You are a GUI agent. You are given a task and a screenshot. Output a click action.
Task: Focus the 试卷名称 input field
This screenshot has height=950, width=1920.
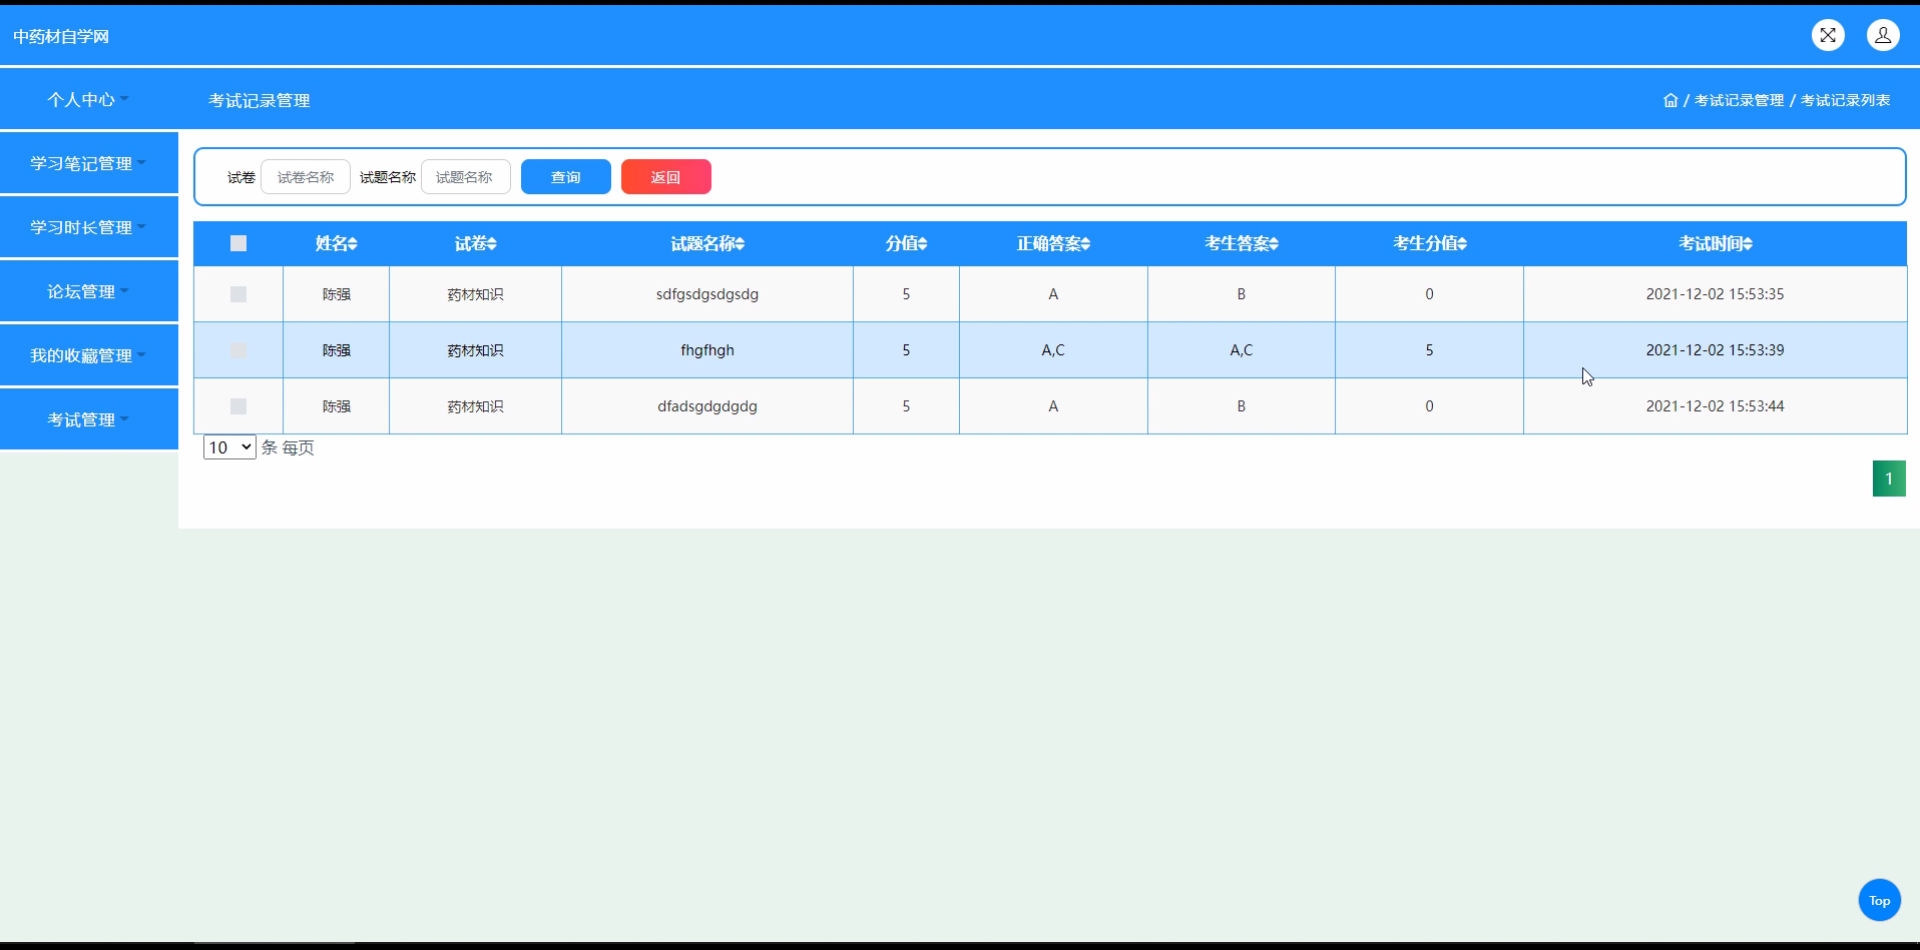click(x=306, y=177)
